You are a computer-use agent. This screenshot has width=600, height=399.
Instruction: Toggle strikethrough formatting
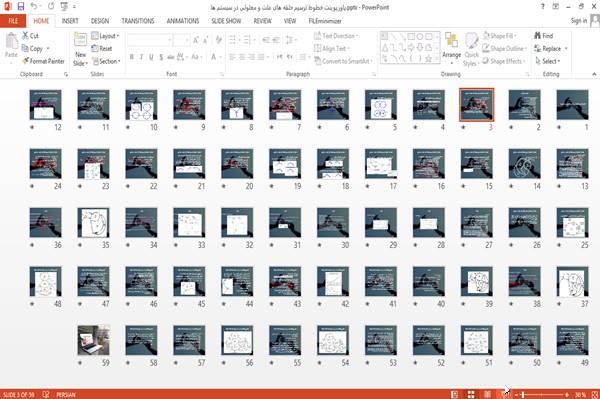click(171, 57)
